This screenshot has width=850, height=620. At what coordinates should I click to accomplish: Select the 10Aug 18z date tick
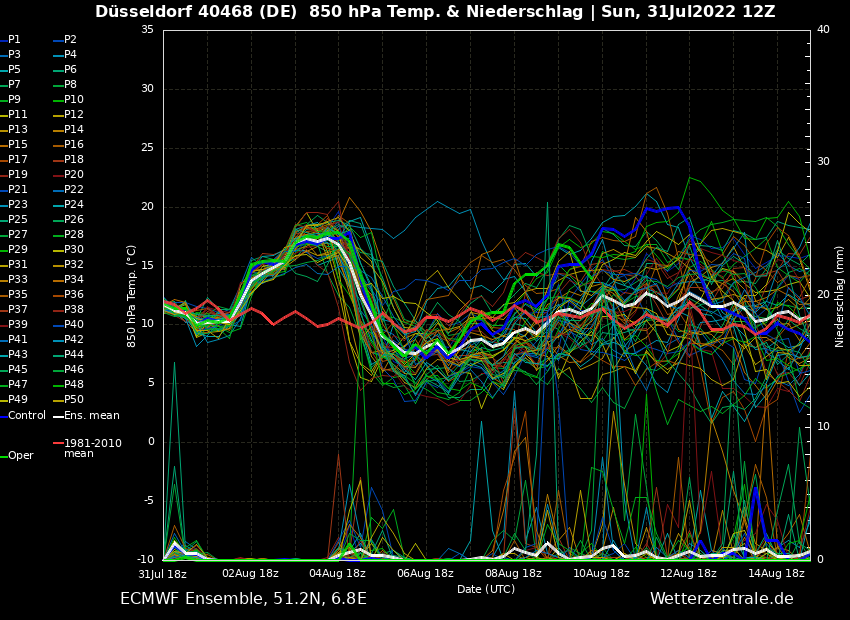601,574
